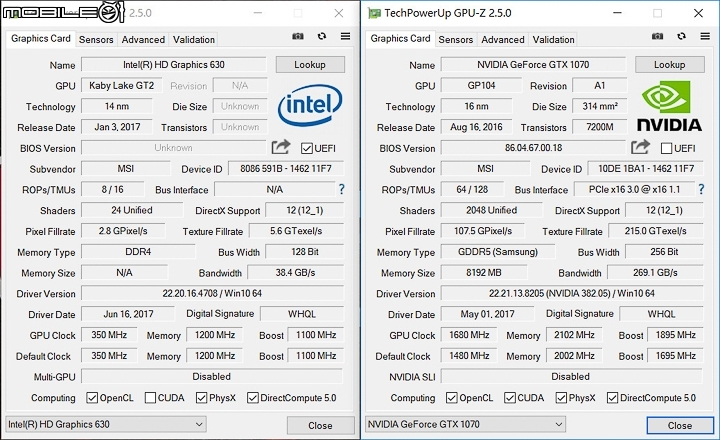
Task: Click the NVIDIA SLI field showing Disabled
Action: (572, 377)
